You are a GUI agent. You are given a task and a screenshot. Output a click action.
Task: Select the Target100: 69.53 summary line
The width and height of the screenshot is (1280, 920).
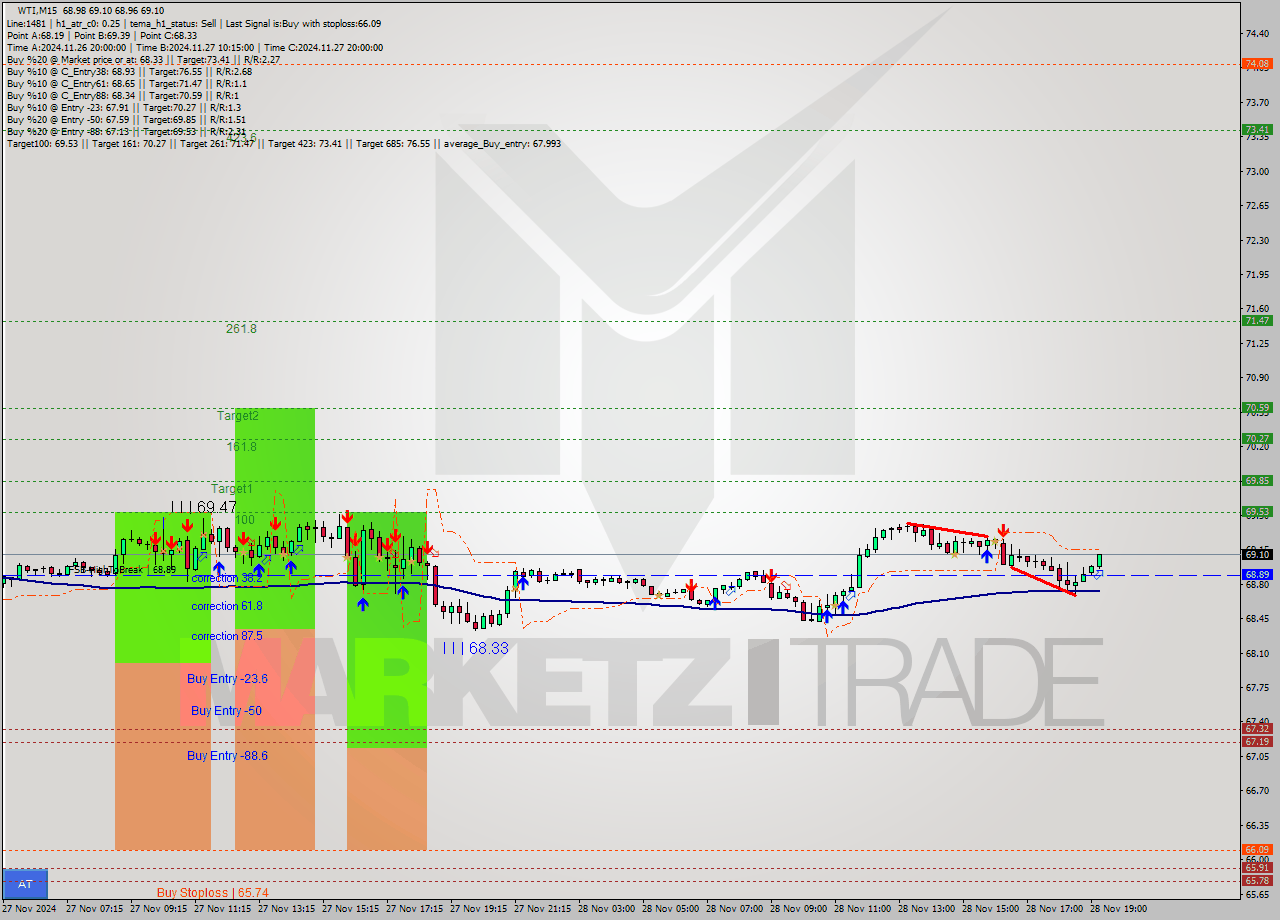[284, 143]
